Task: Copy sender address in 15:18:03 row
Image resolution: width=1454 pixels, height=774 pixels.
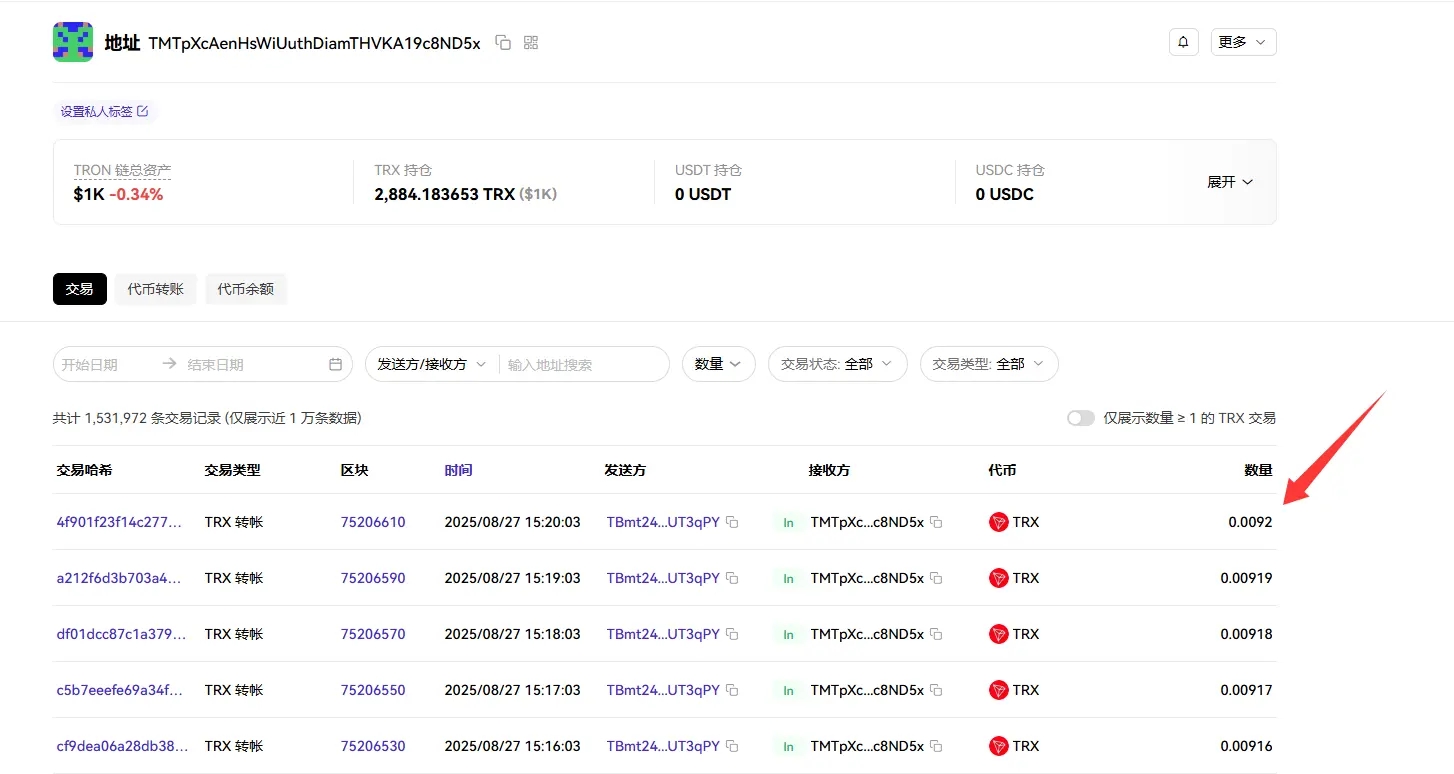Action: click(732, 634)
